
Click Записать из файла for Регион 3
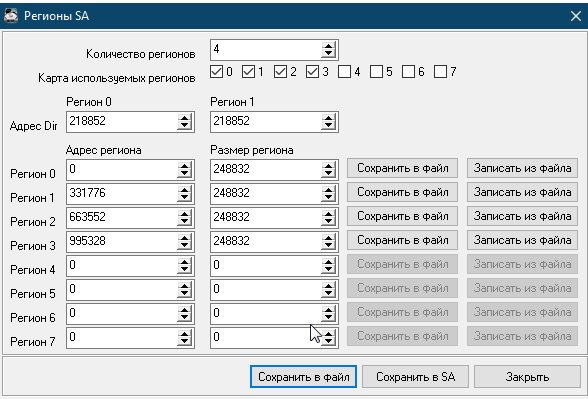coord(522,240)
